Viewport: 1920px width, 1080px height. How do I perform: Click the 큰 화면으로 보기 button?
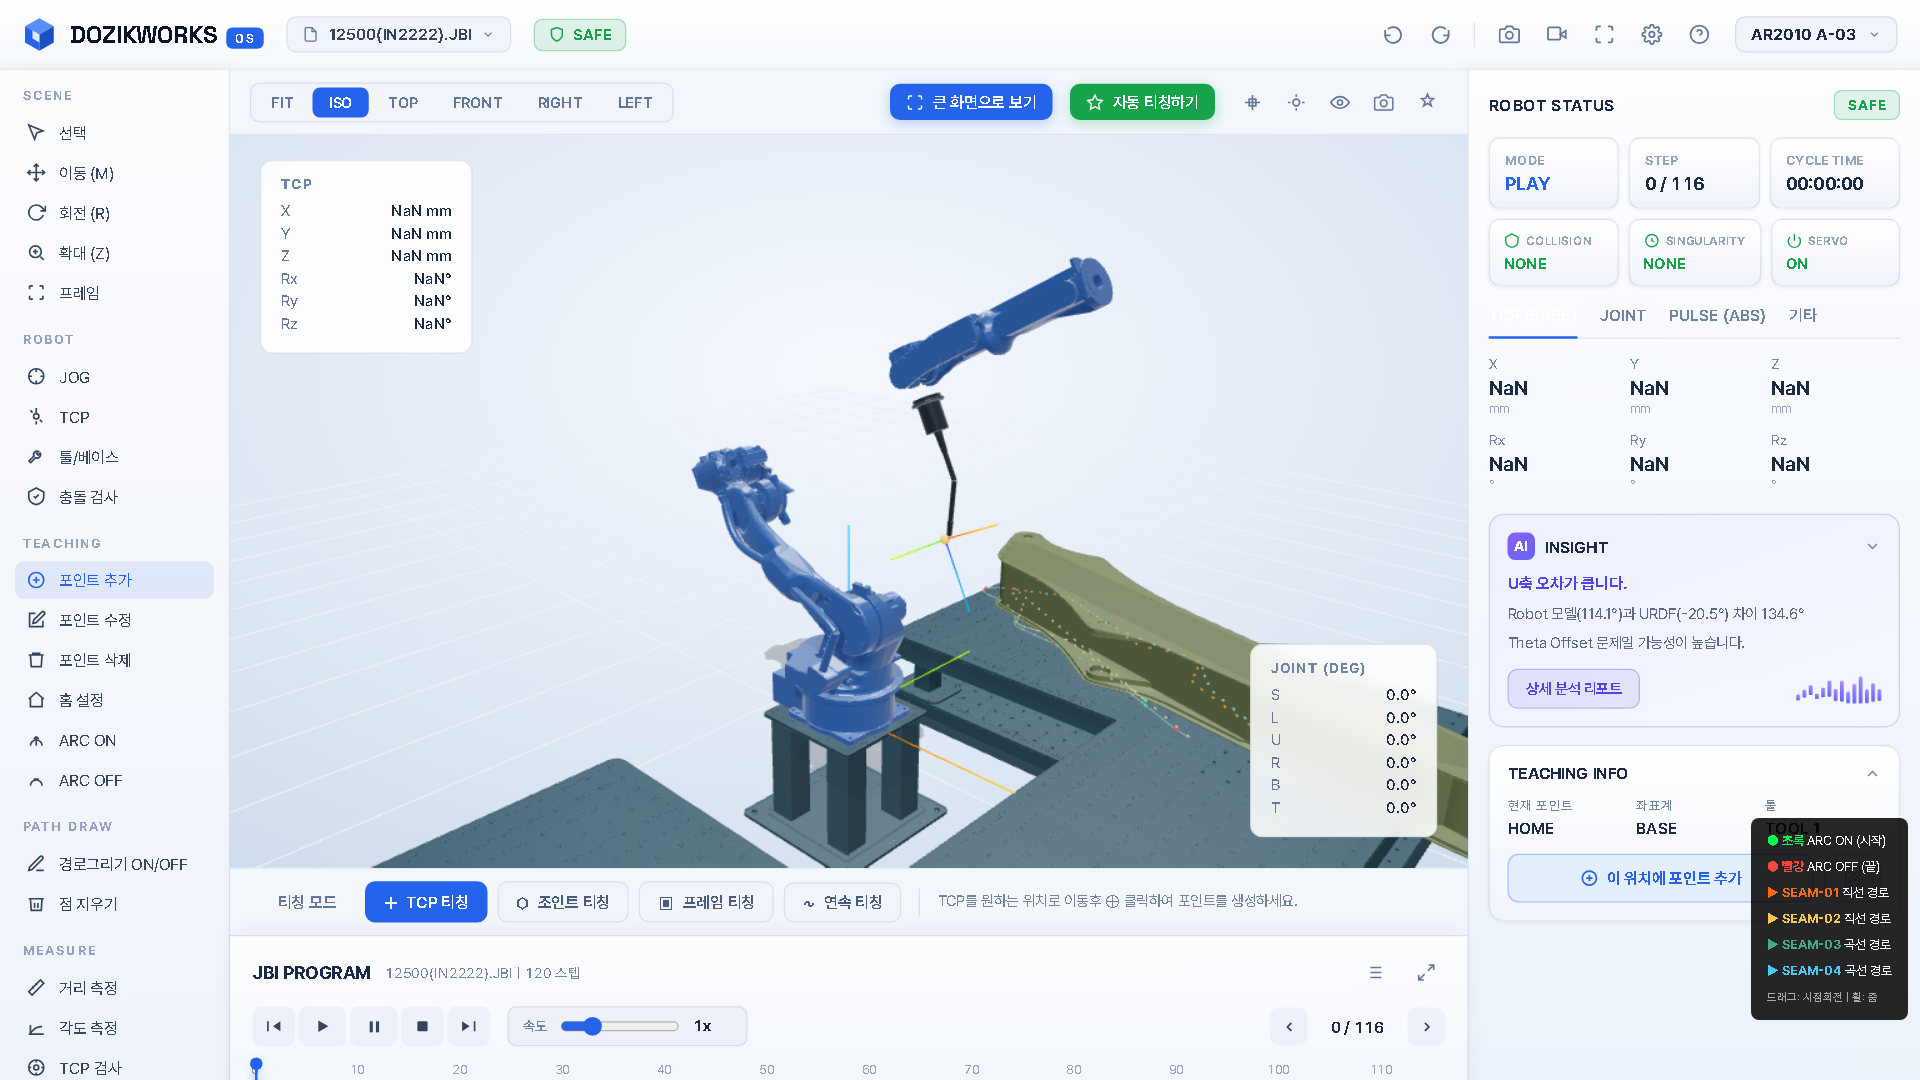pyautogui.click(x=971, y=102)
